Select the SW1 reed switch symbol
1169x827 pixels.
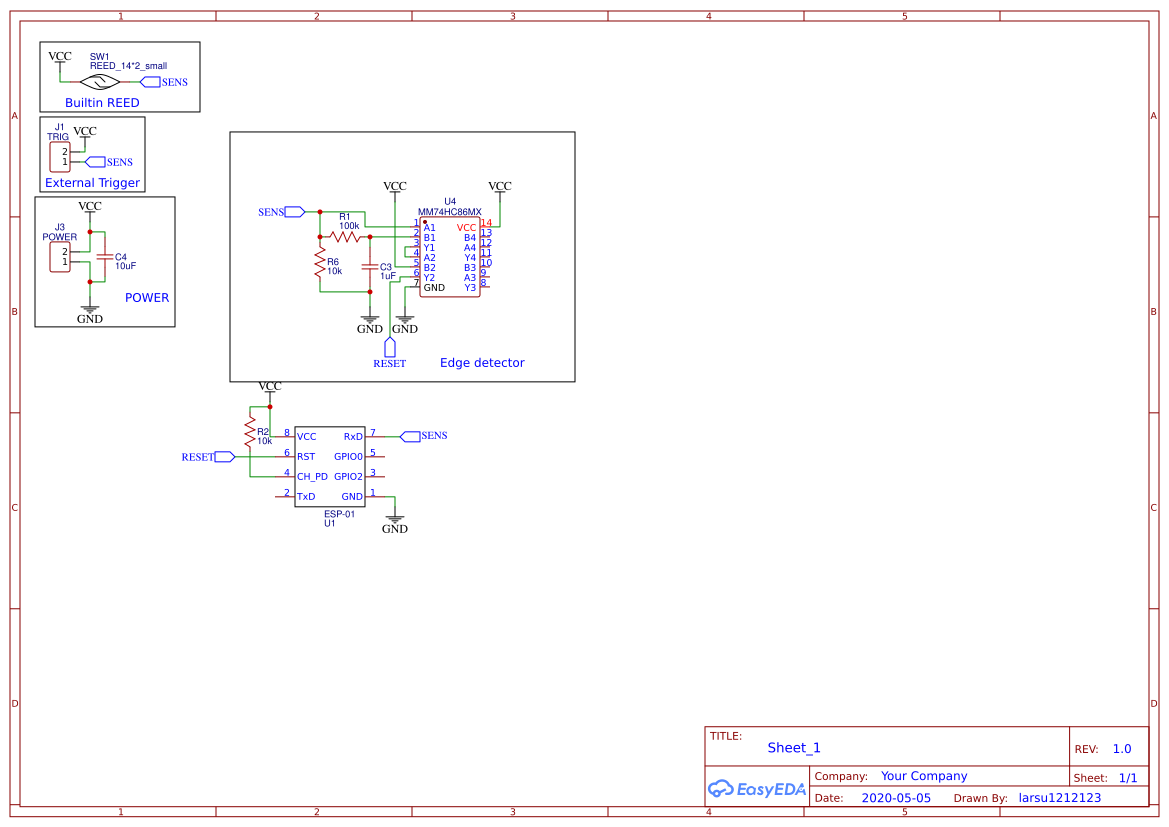100,82
